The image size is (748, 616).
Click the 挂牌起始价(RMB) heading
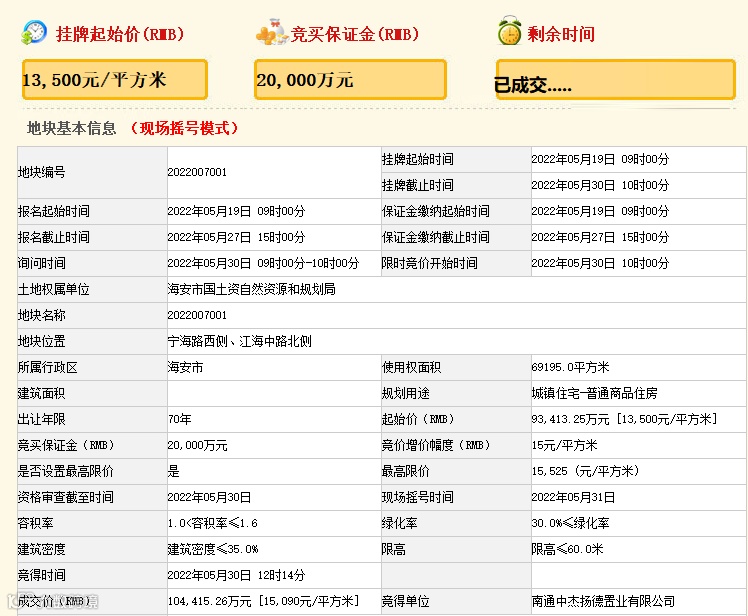(120, 34)
